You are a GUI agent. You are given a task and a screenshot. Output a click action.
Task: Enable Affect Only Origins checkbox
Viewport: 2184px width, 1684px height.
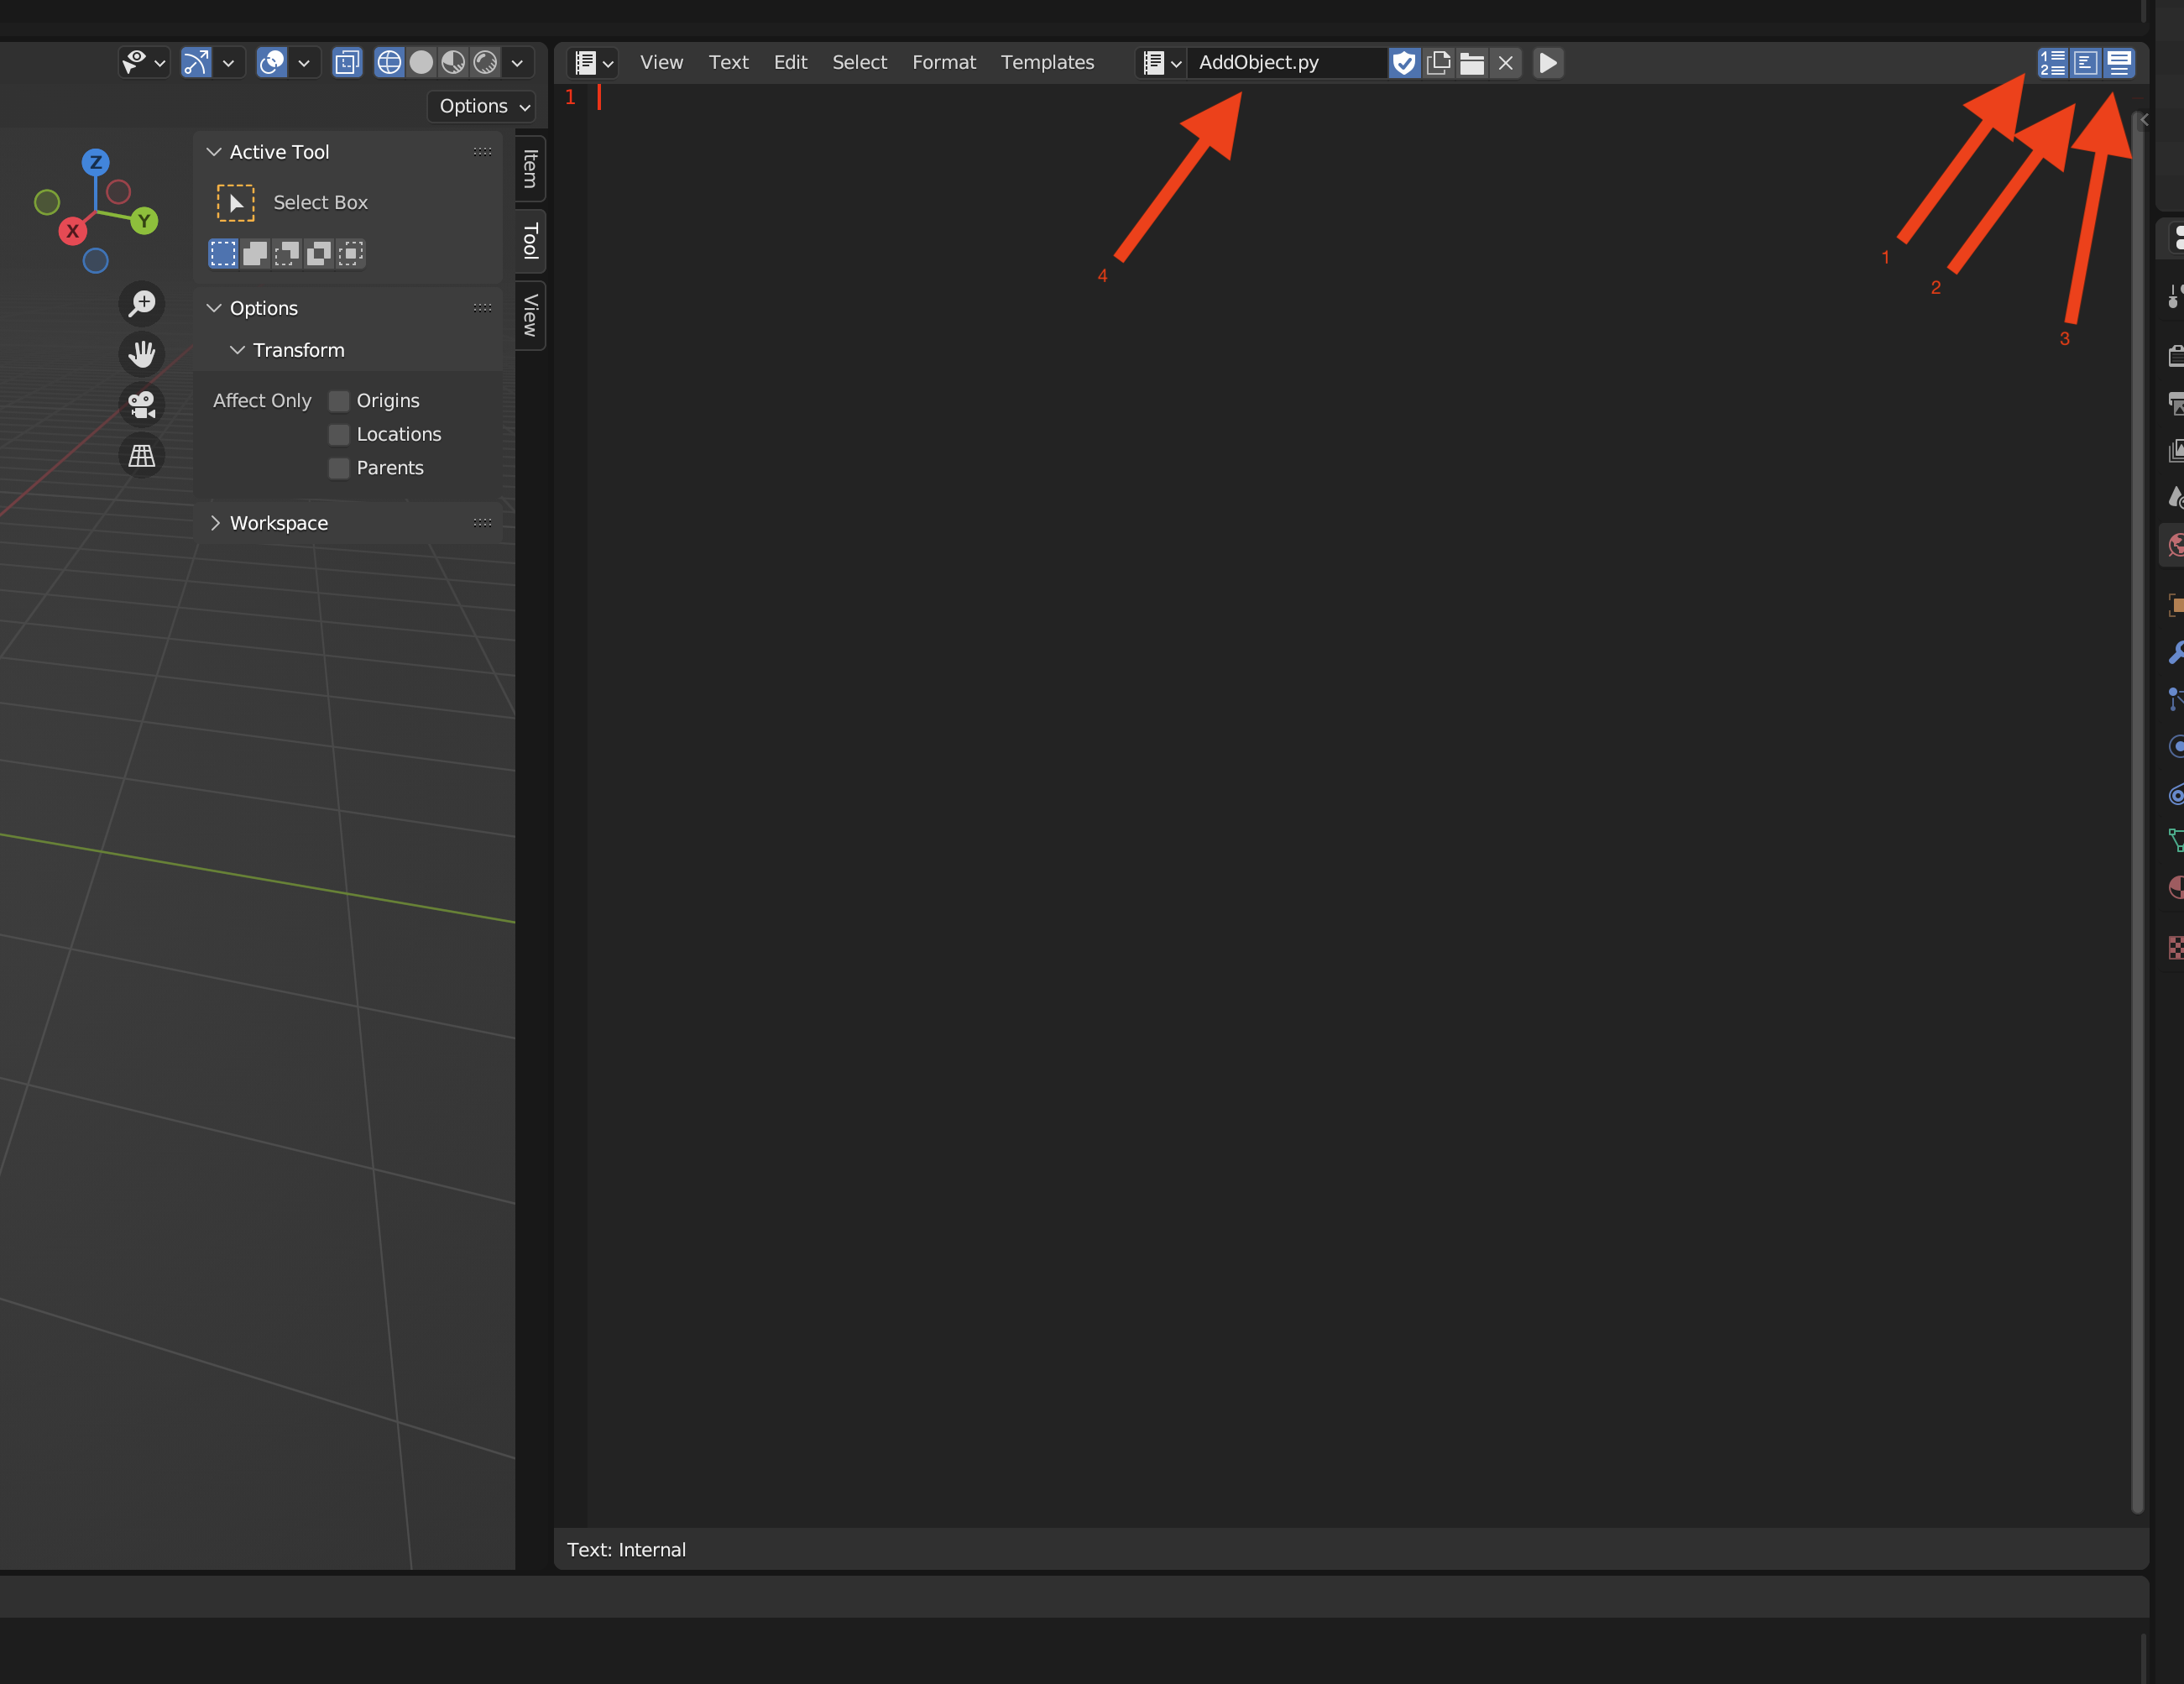(339, 401)
